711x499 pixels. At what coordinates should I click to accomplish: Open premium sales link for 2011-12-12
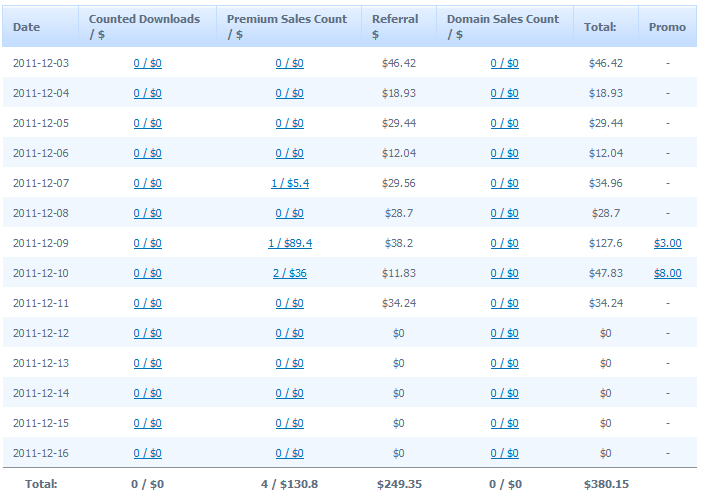coord(289,333)
